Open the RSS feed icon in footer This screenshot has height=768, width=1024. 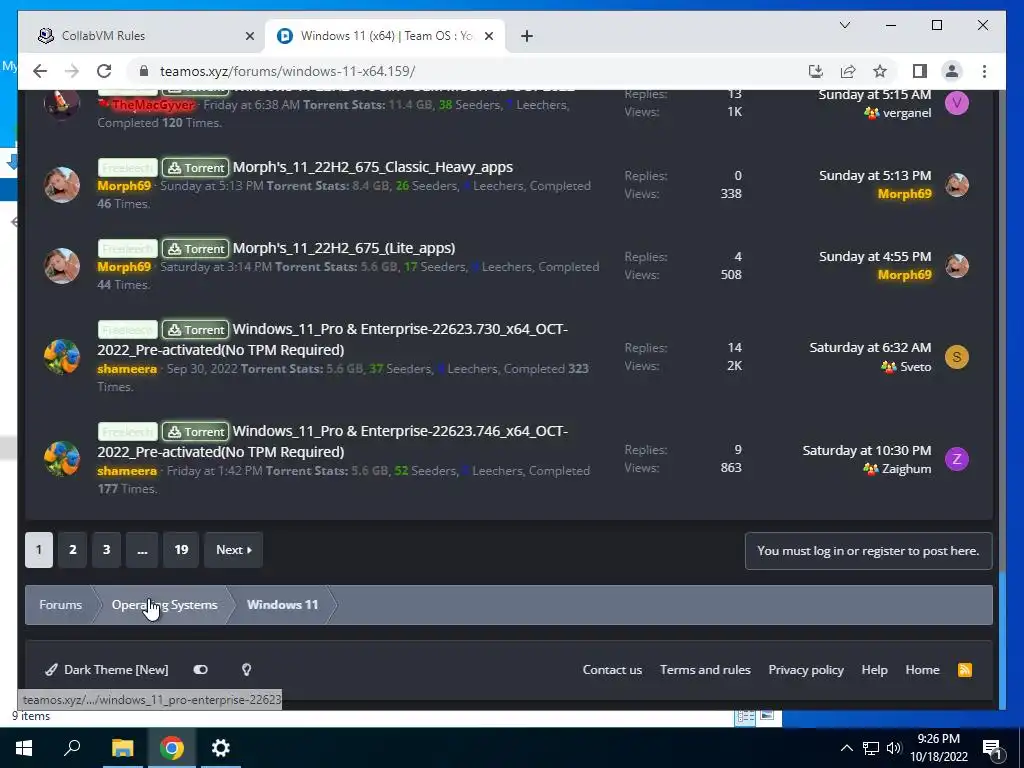pos(965,670)
